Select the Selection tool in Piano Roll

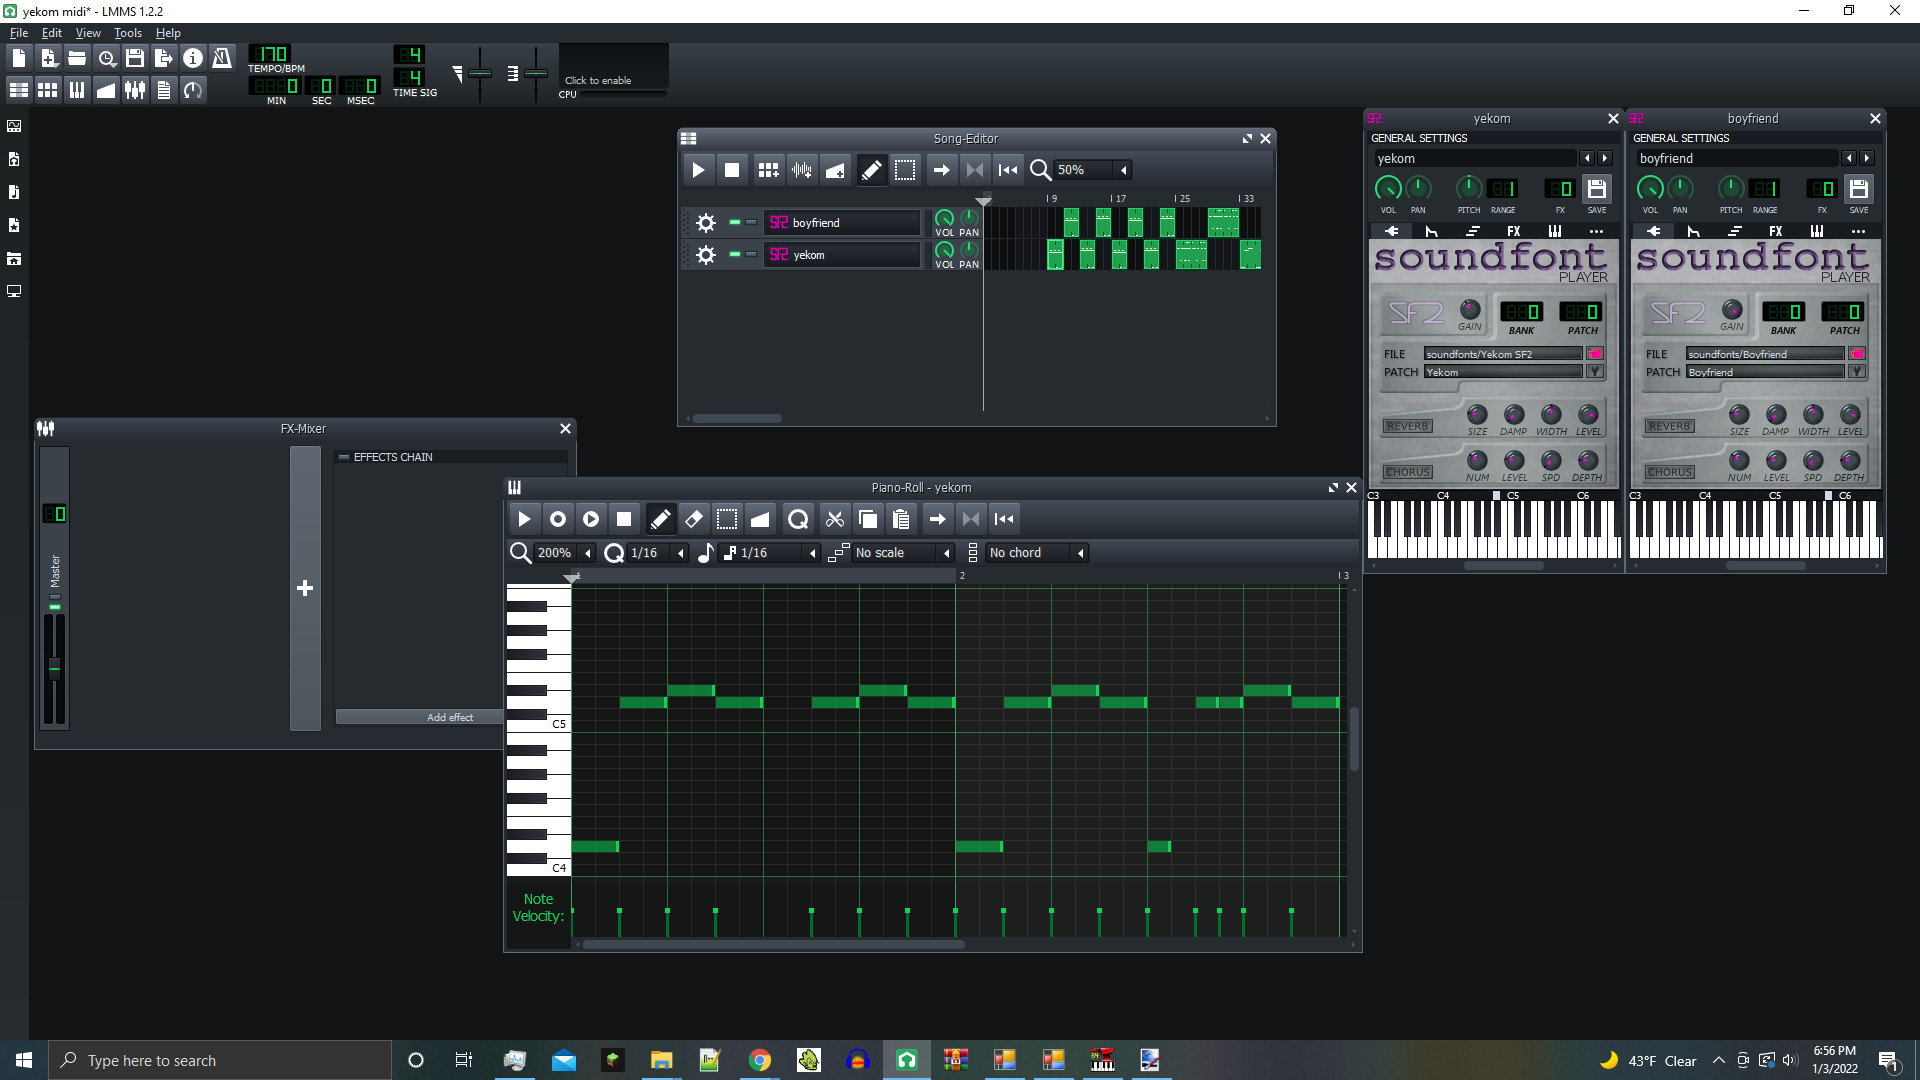727,518
